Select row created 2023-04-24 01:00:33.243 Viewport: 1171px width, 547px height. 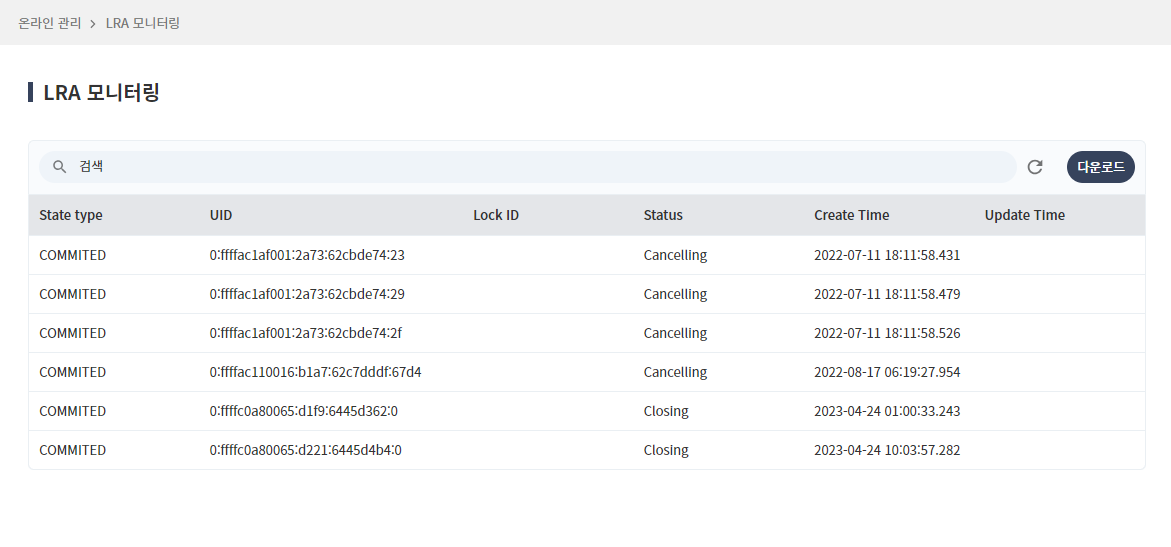[886, 411]
